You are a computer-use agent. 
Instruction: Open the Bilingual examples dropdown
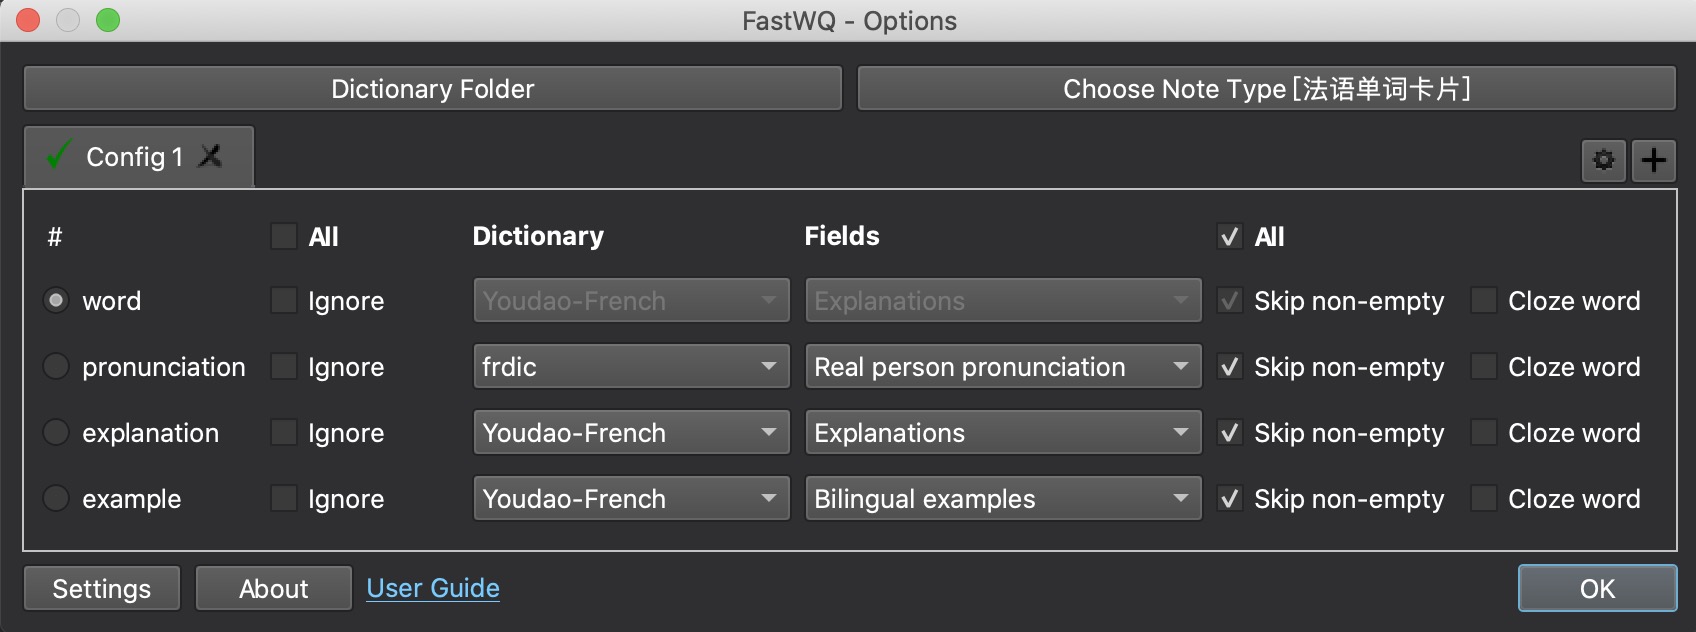click(1003, 499)
